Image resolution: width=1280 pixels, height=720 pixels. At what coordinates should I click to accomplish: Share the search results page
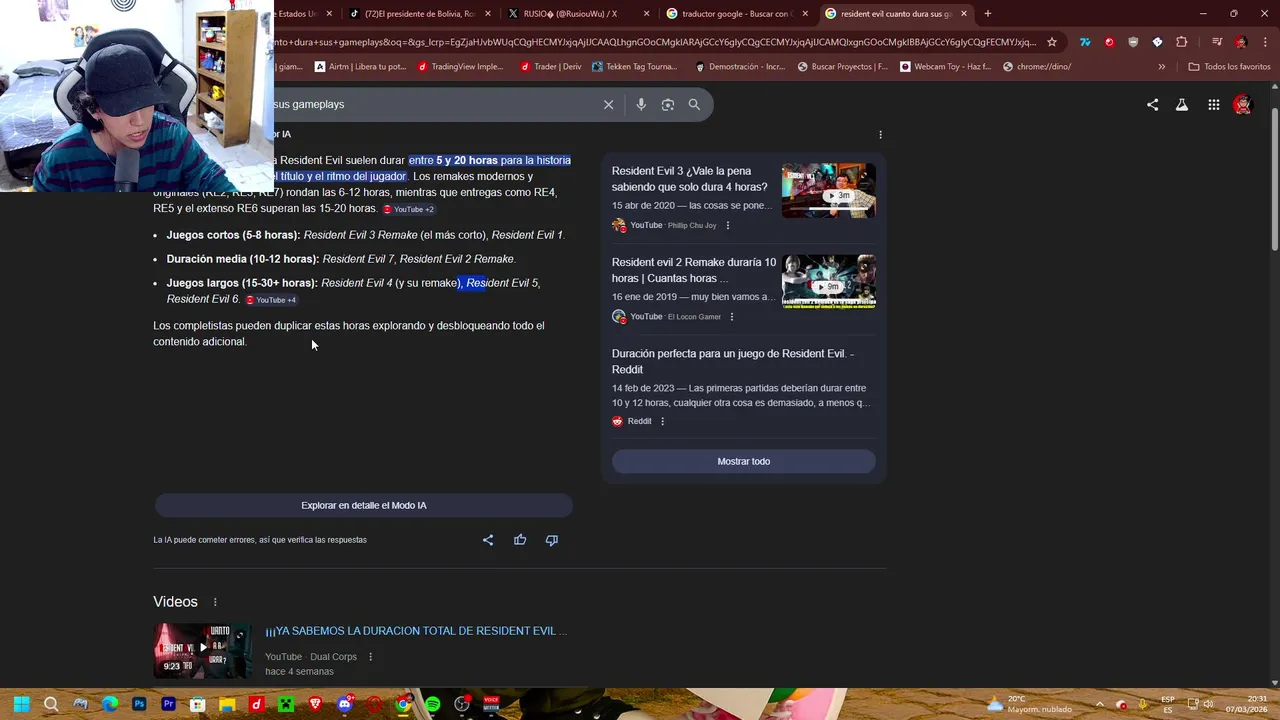[x=1152, y=104]
